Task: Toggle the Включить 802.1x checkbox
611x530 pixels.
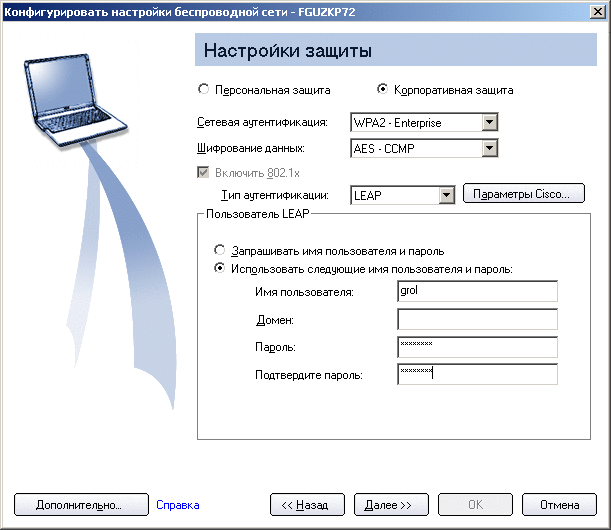Action: (x=207, y=172)
